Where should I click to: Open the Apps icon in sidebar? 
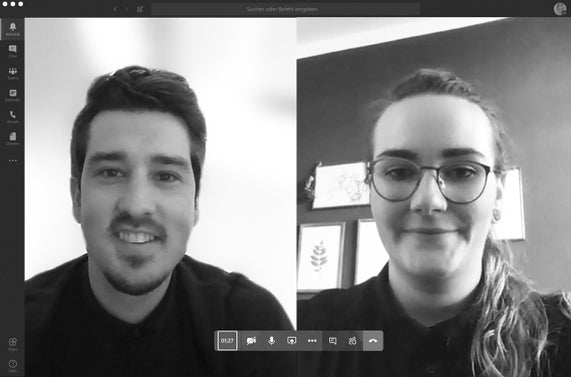12,344
